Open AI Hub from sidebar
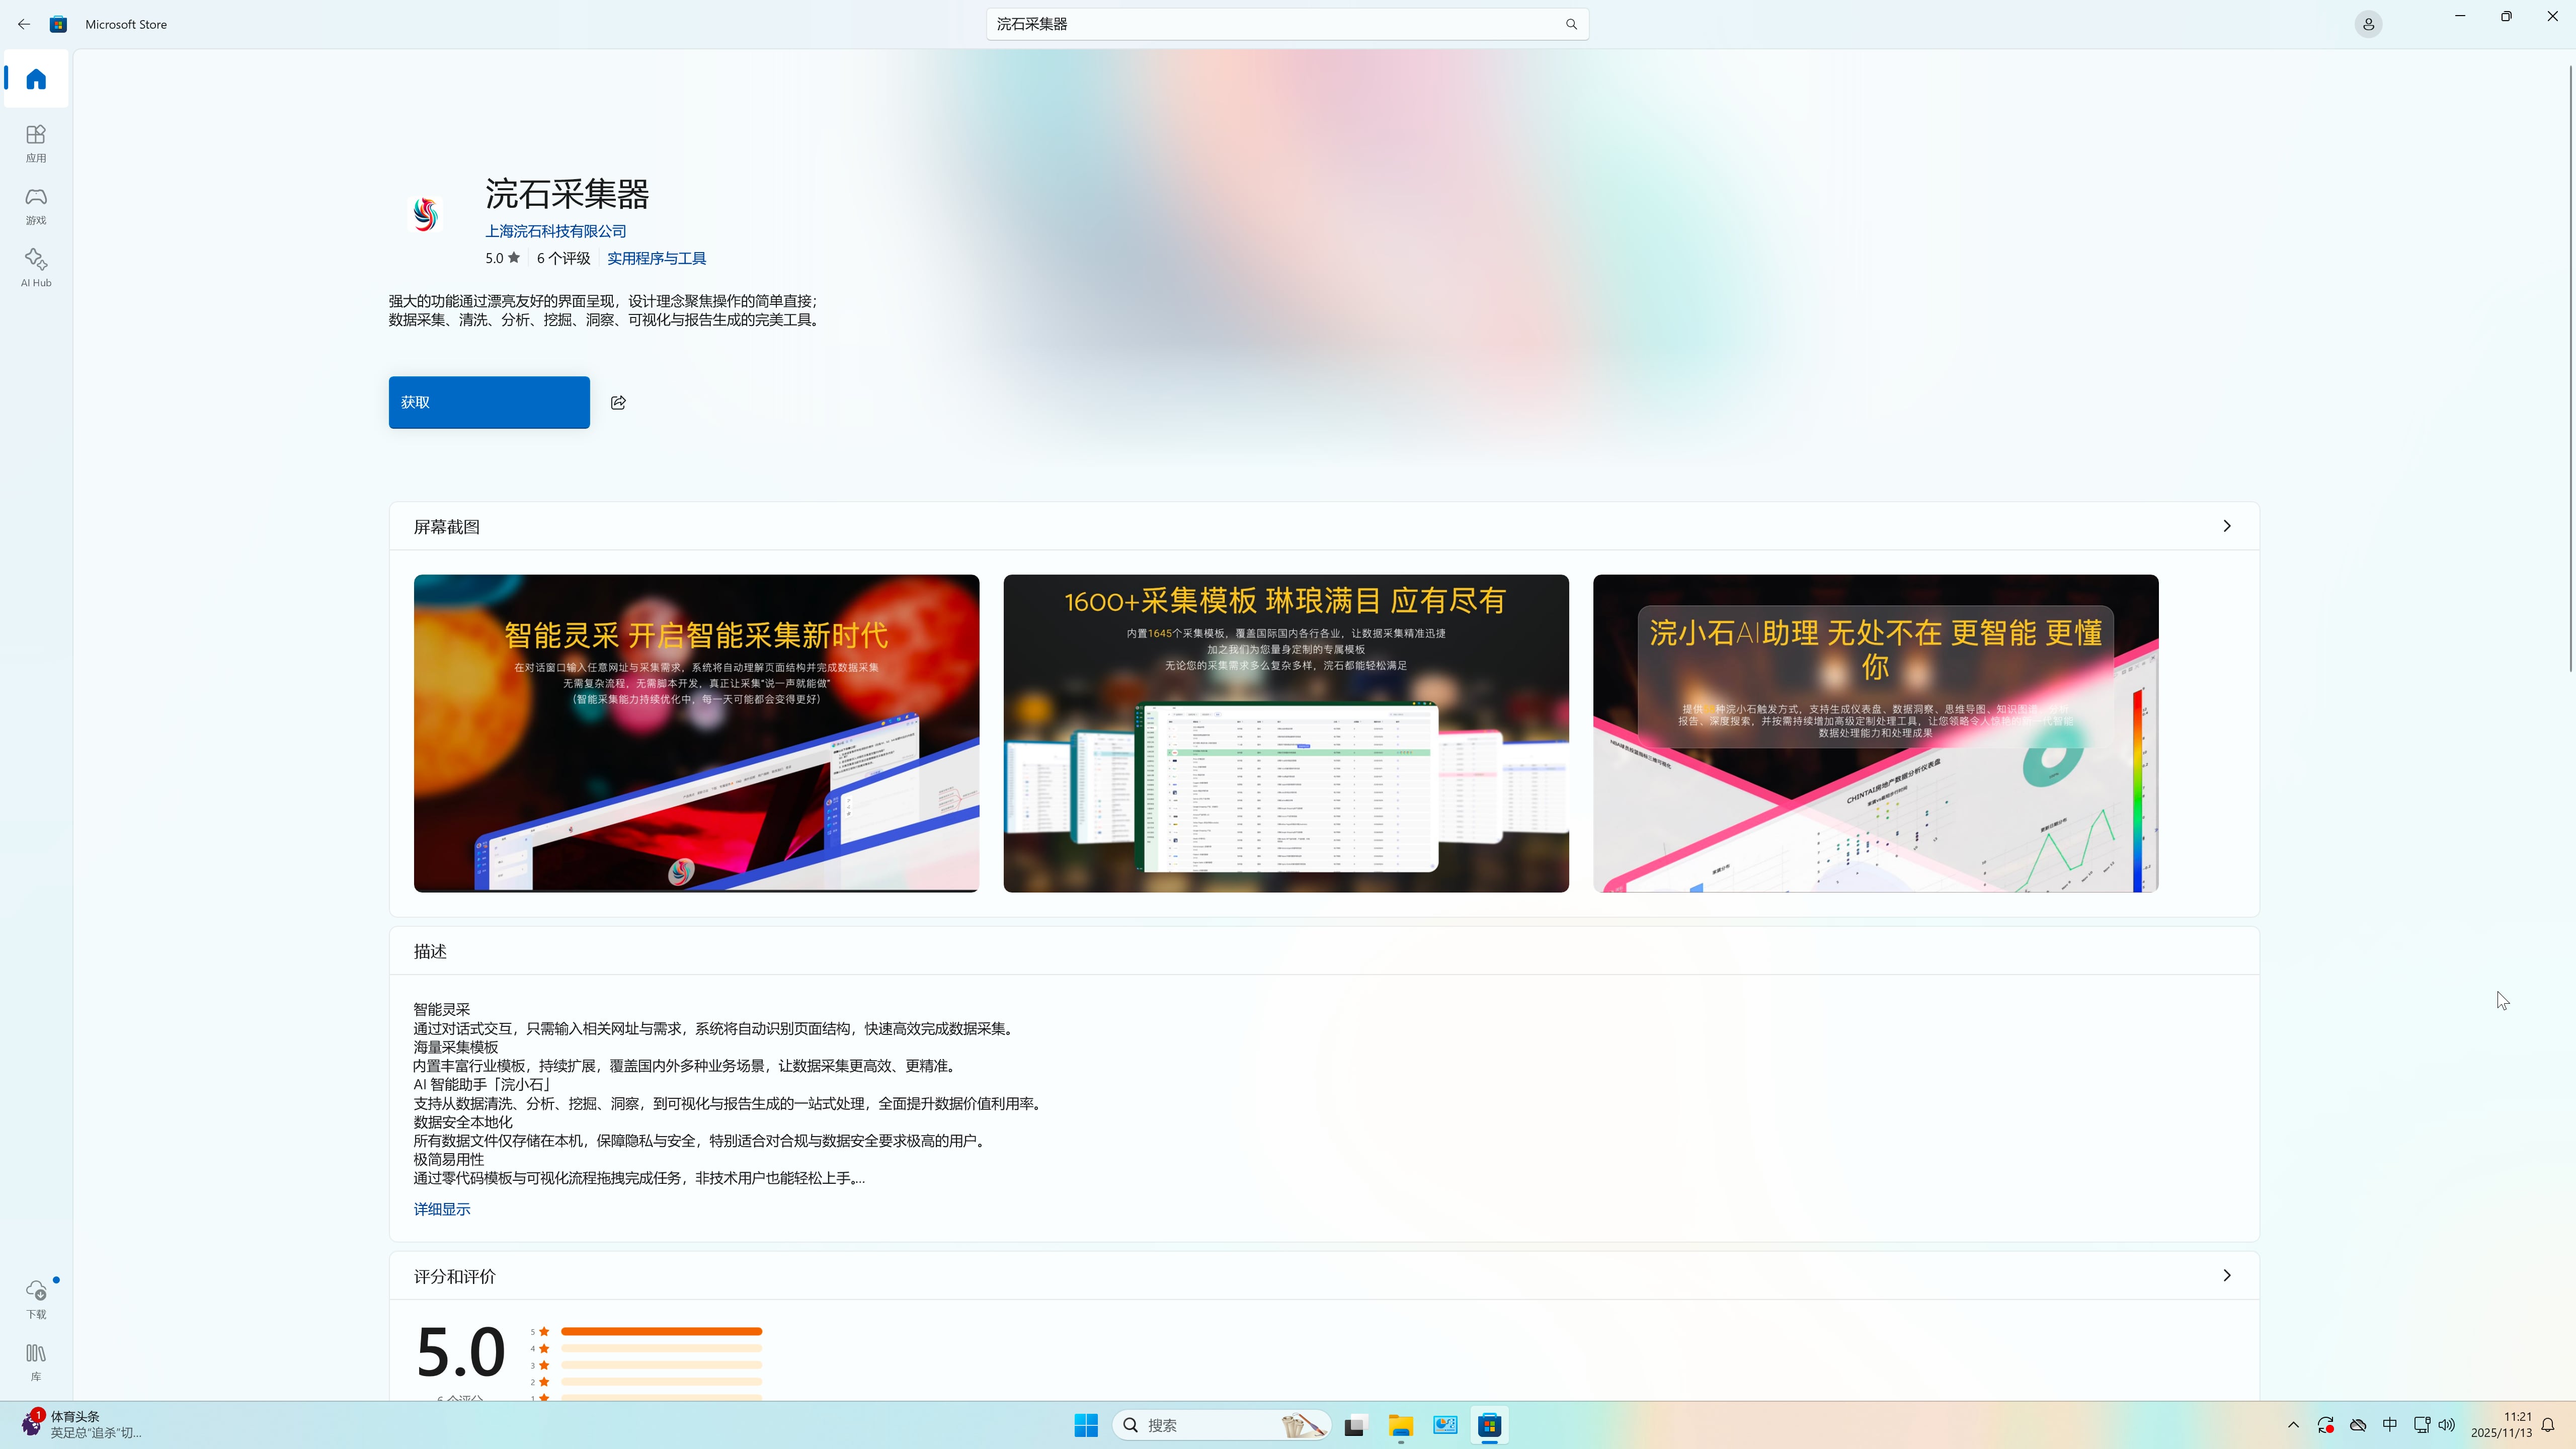Image resolution: width=2576 pixels, height=1449 pixels. pyautogui.click(x=36, y=267)
